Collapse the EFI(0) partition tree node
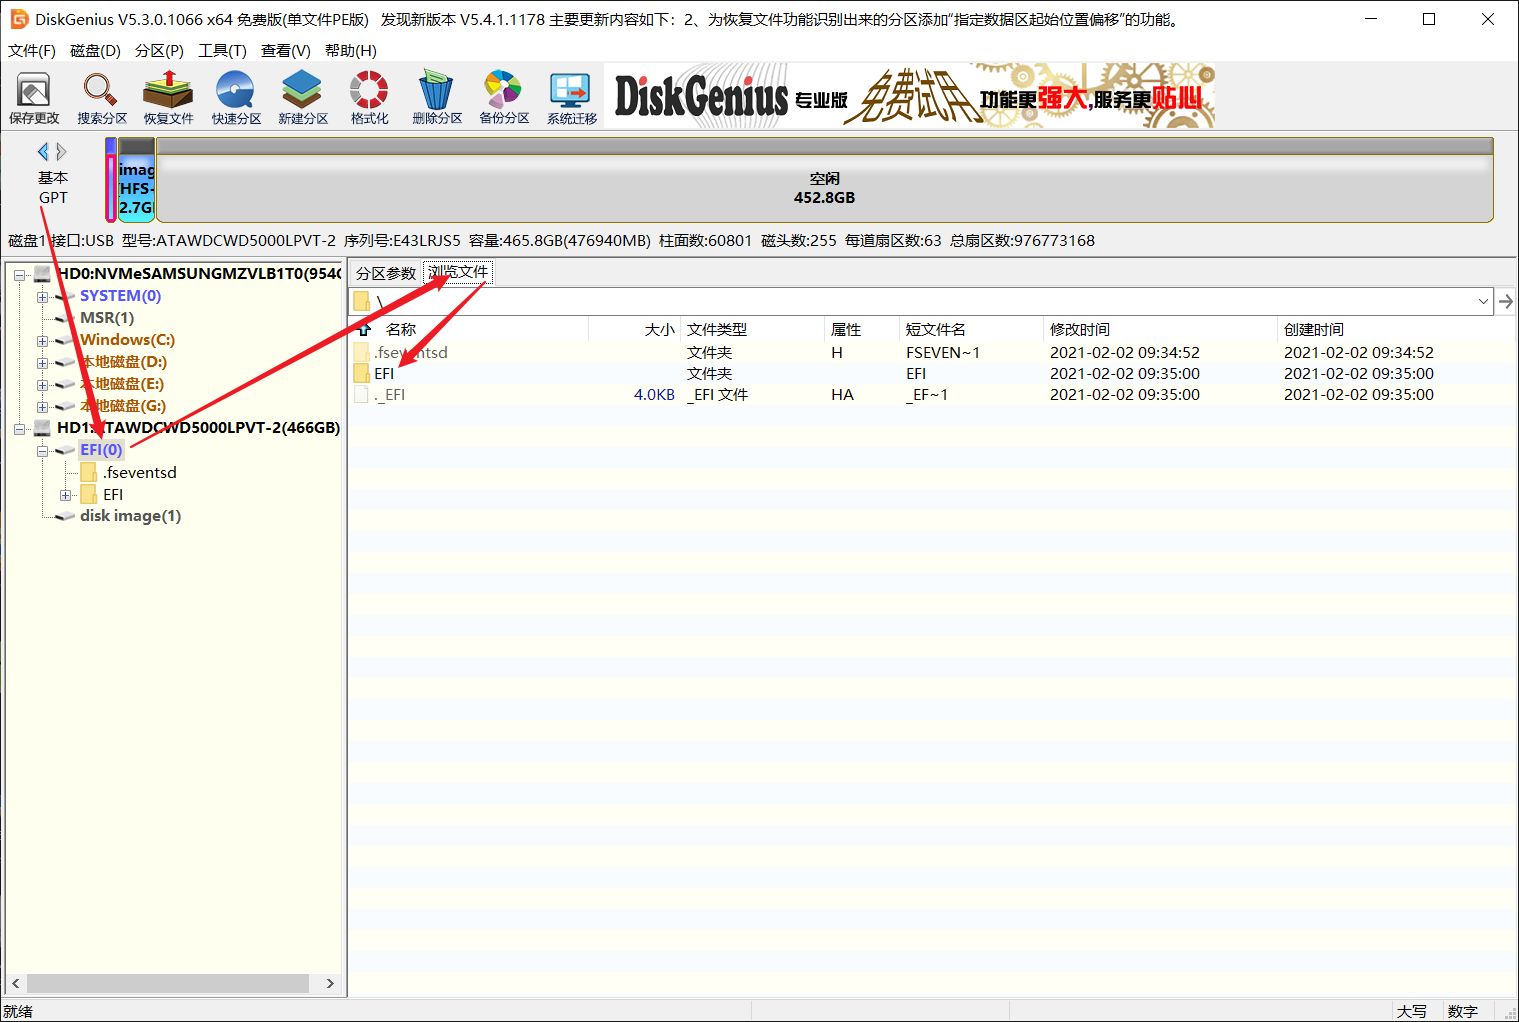 point(42,451)
